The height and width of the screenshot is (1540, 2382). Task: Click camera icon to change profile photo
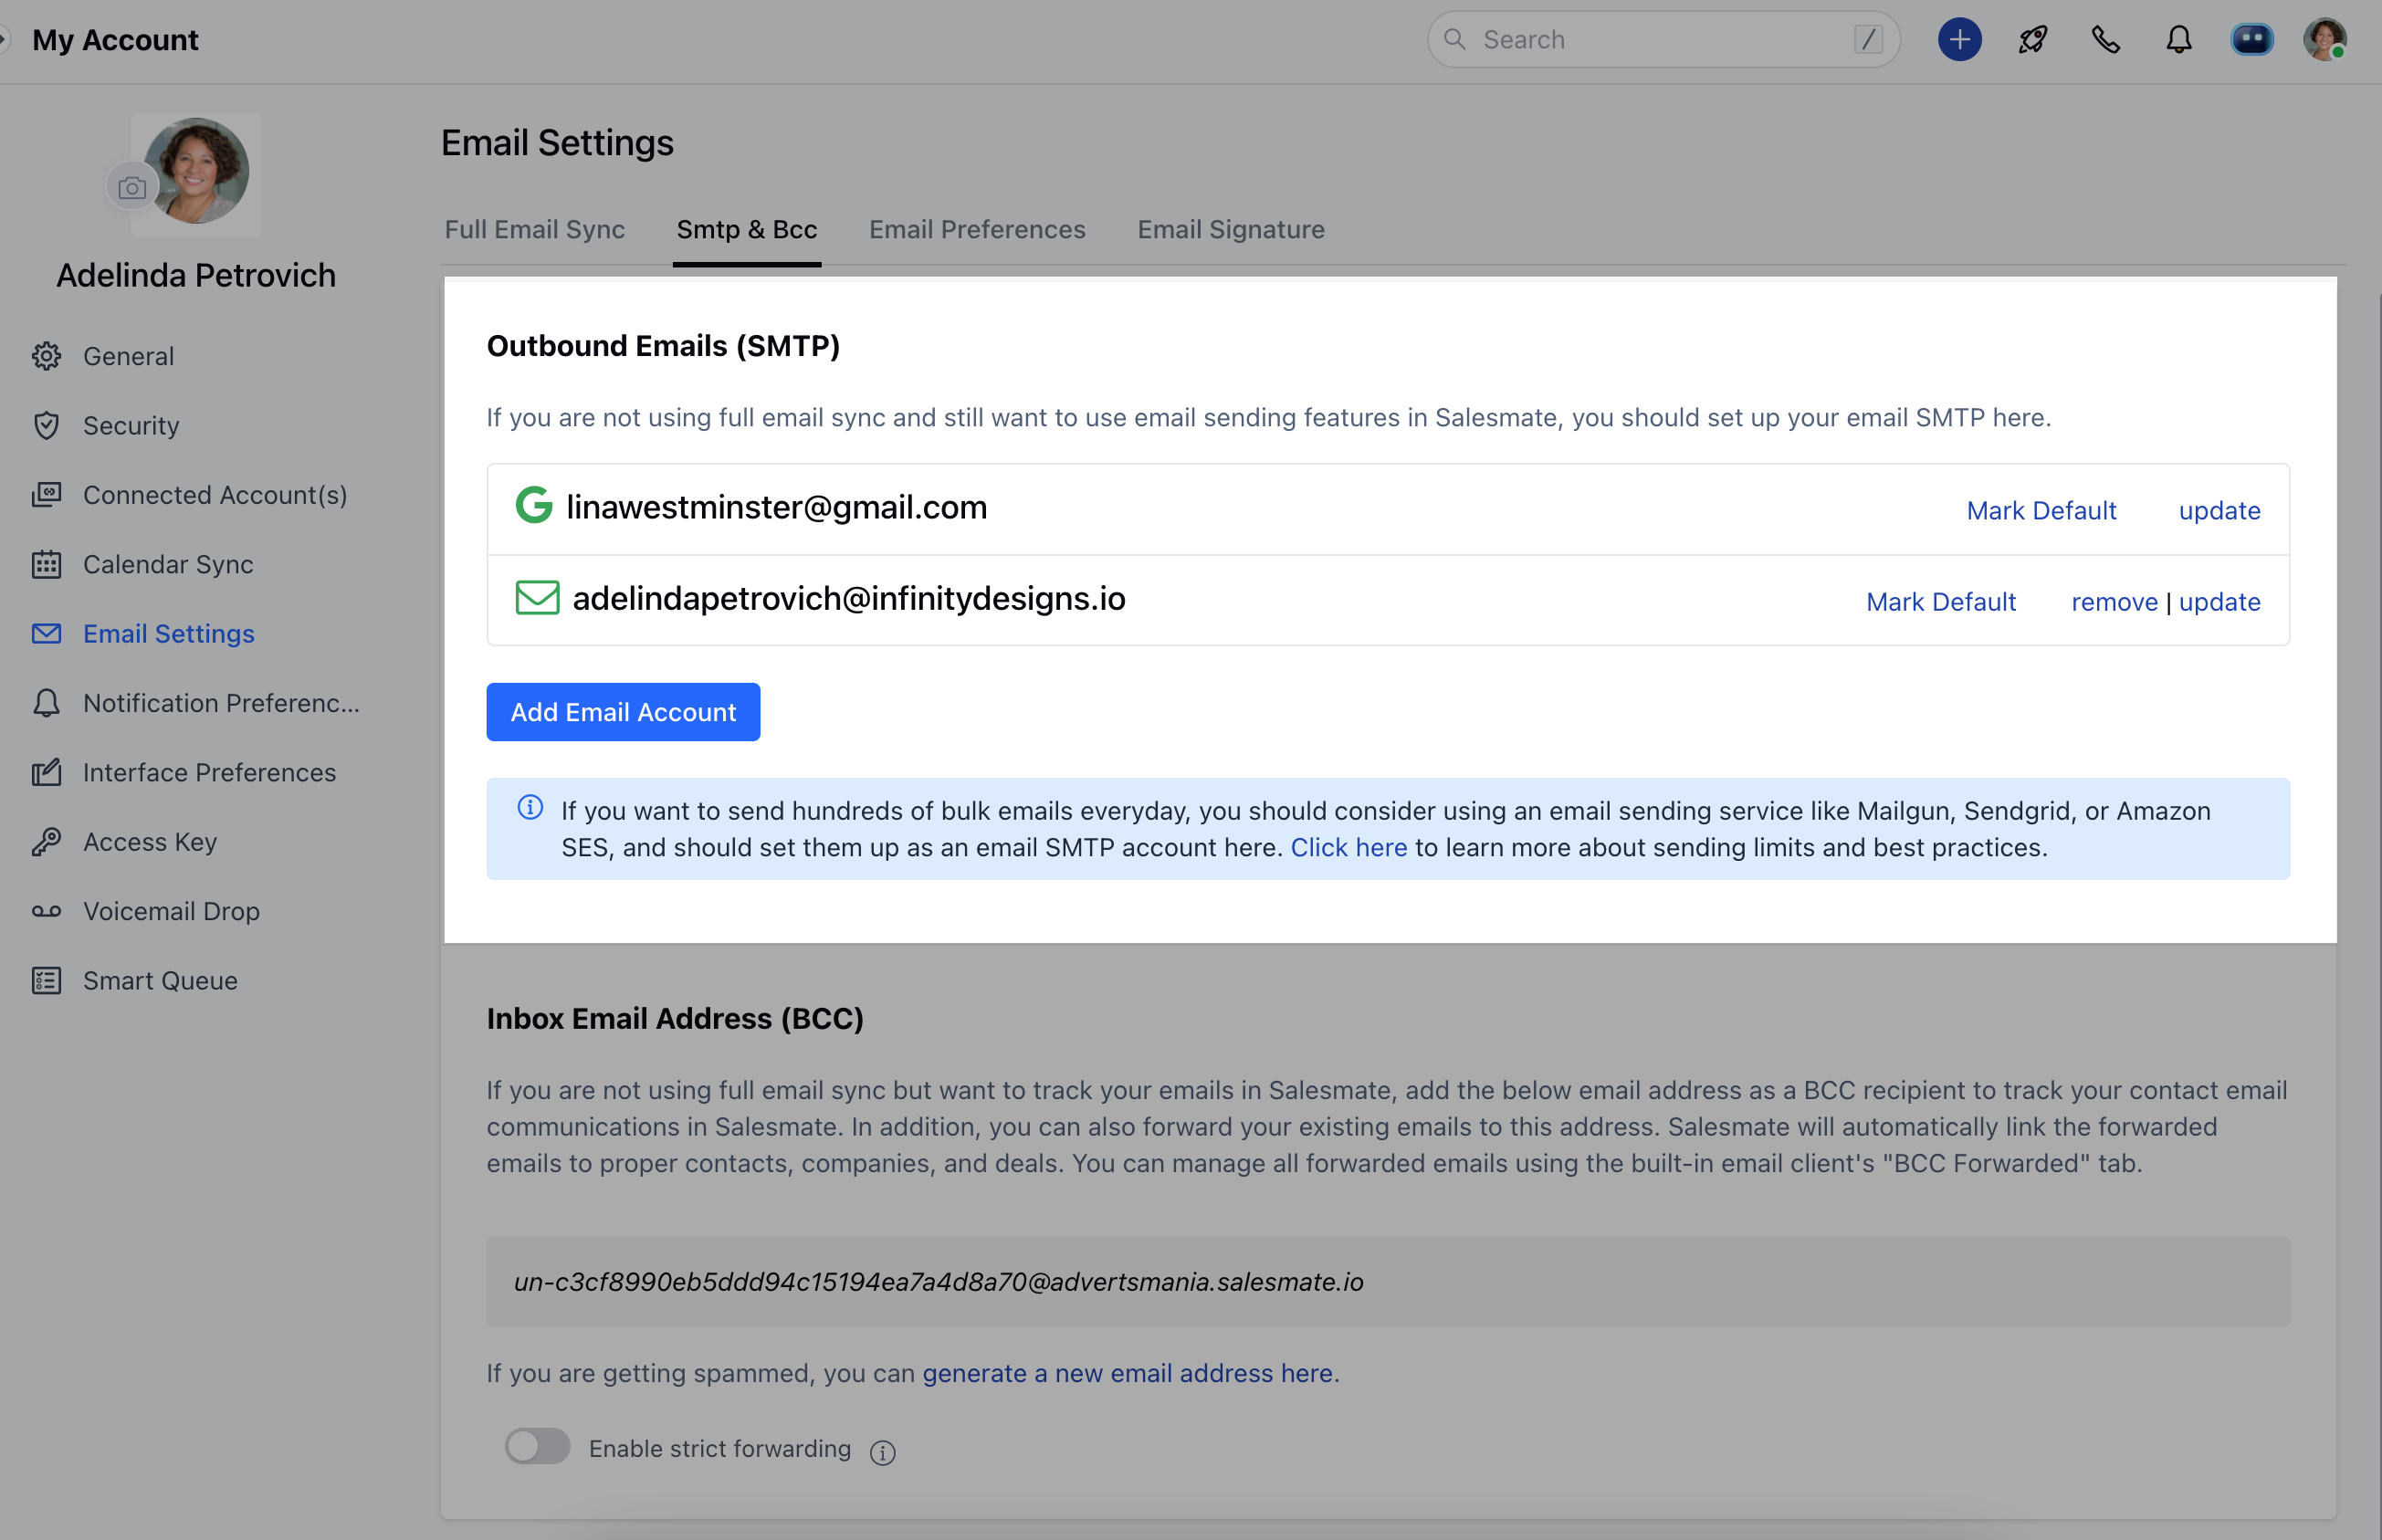click(x=132, y=188)
